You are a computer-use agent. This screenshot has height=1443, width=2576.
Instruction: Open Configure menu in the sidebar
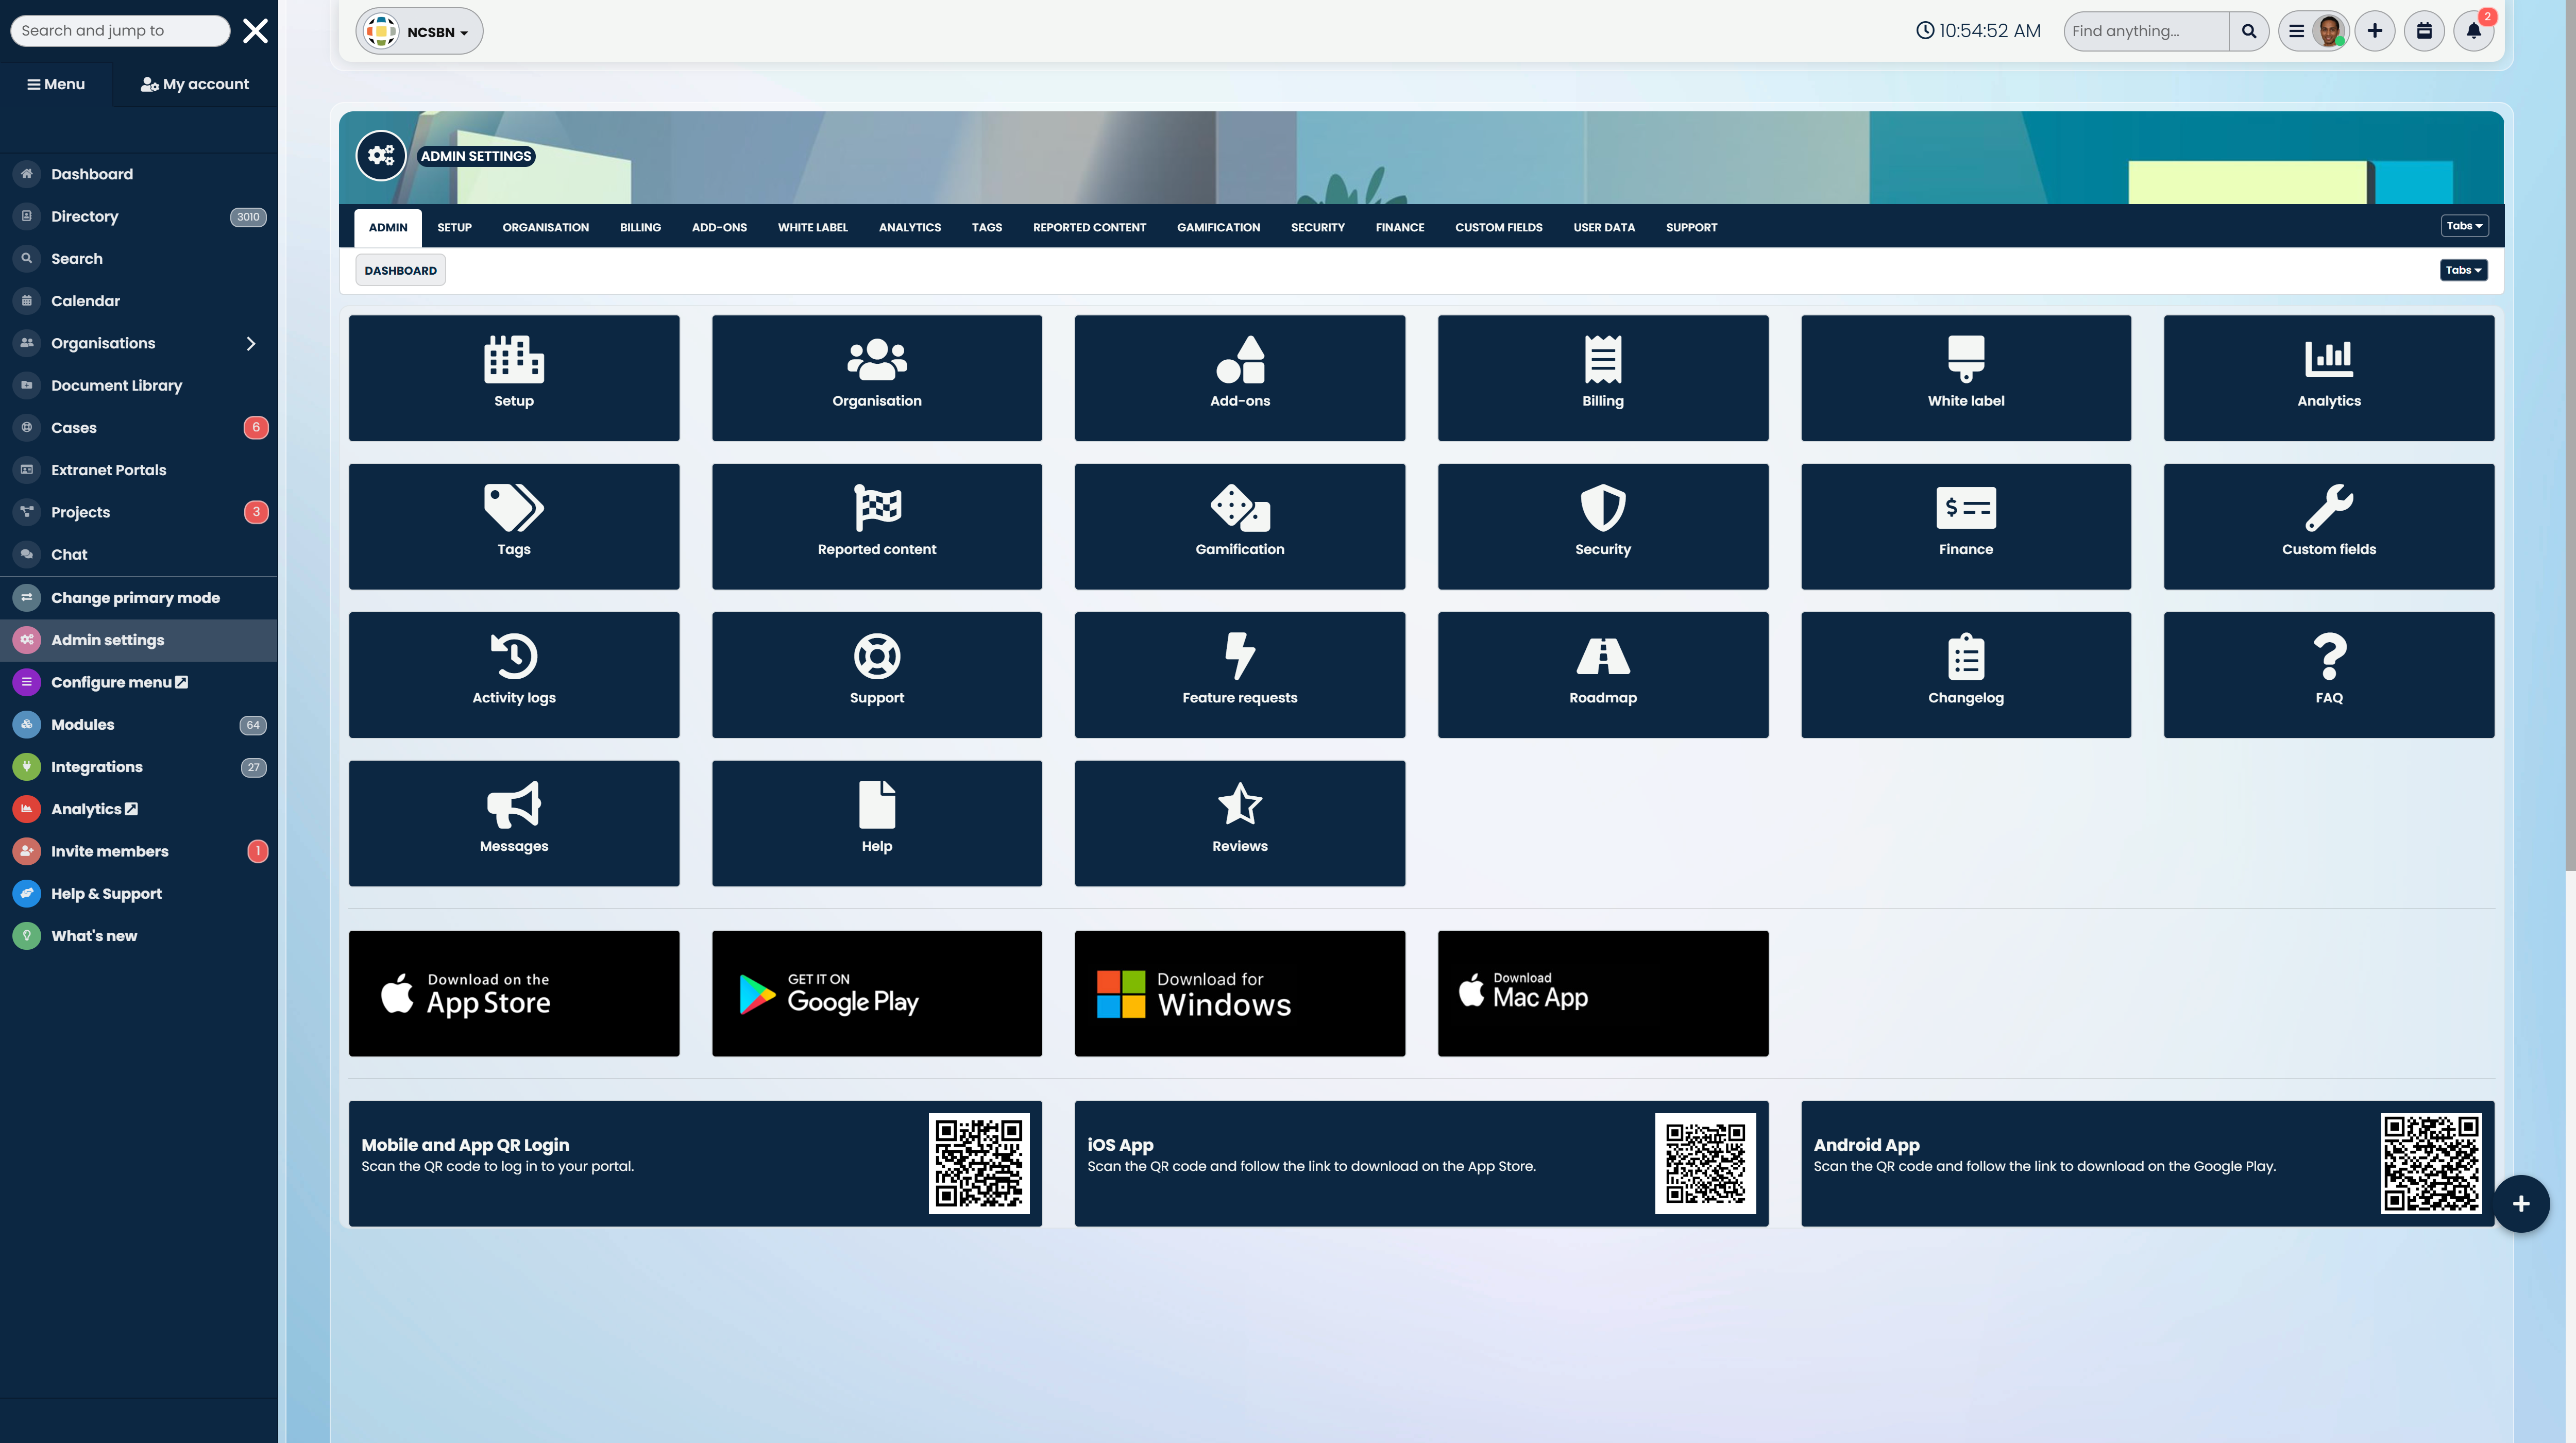pos(139,682)
